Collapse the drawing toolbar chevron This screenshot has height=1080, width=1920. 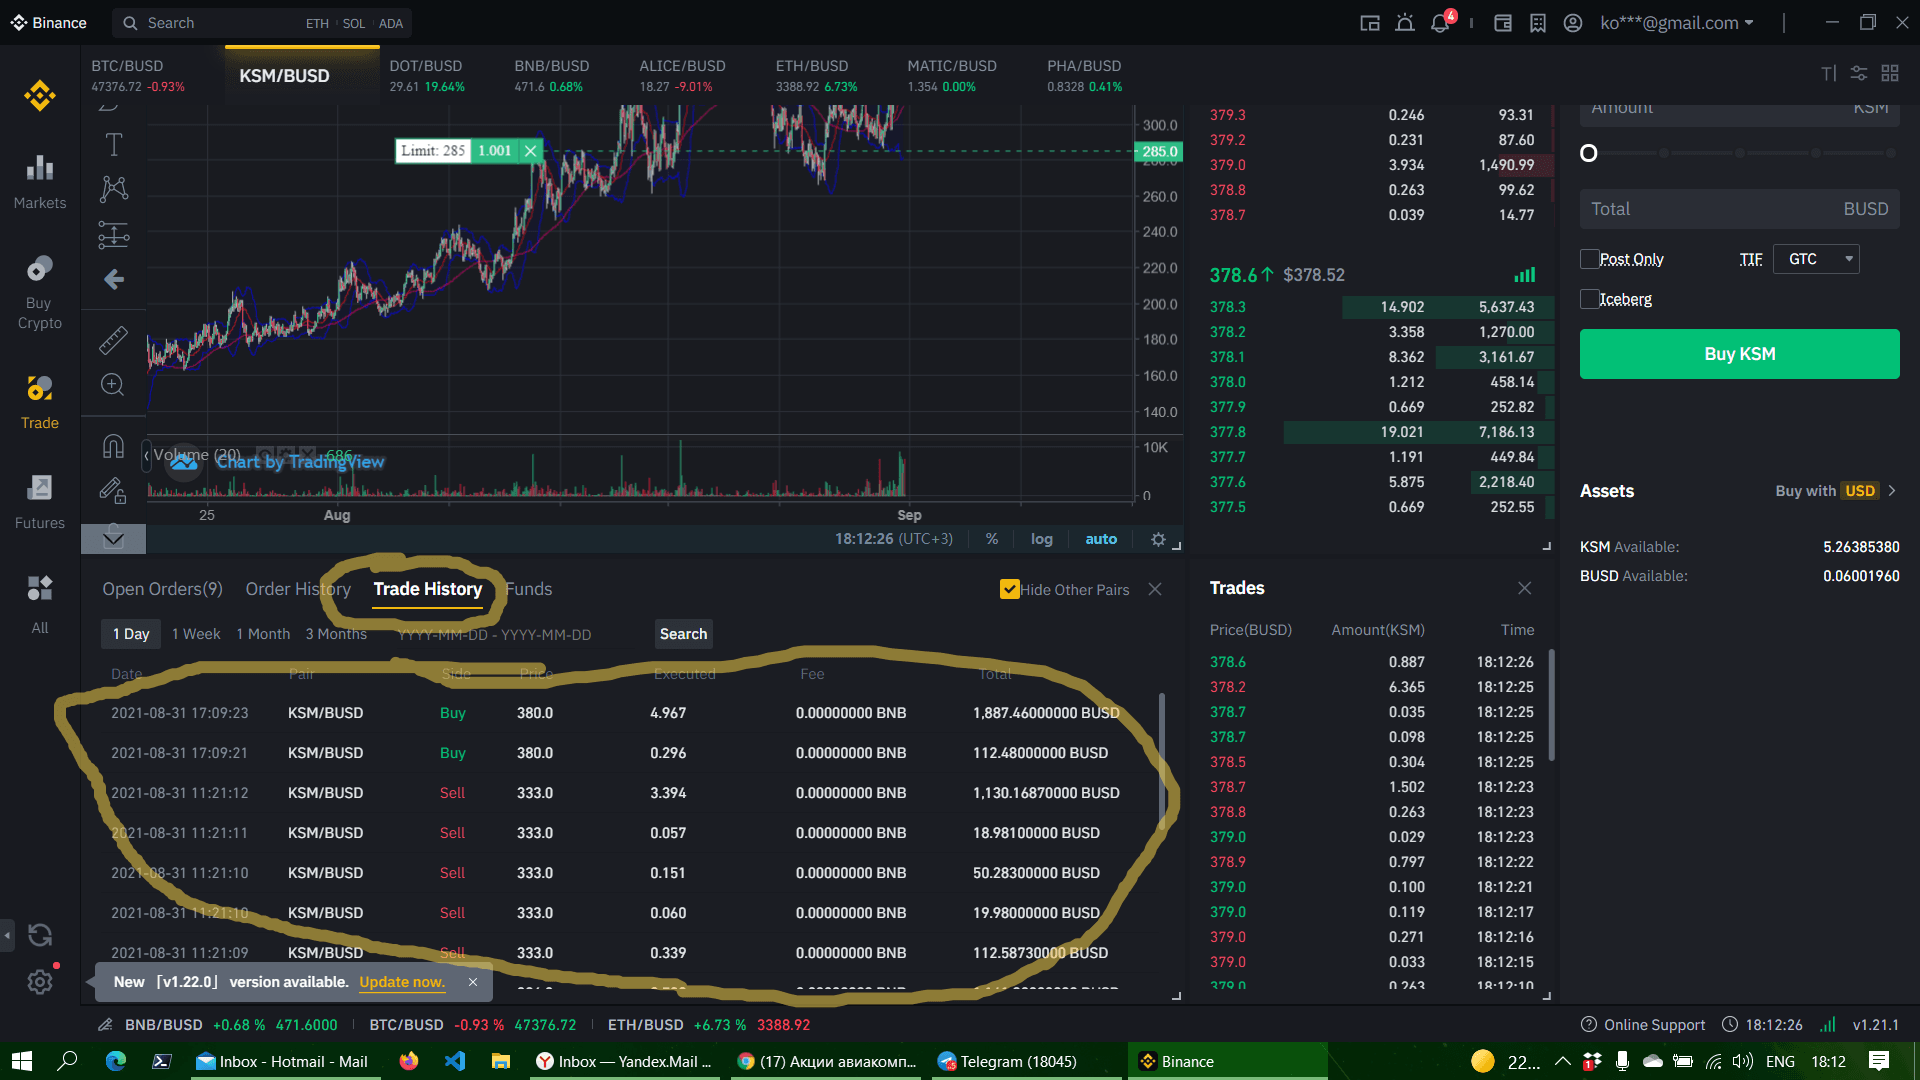[x=113, y=539]
